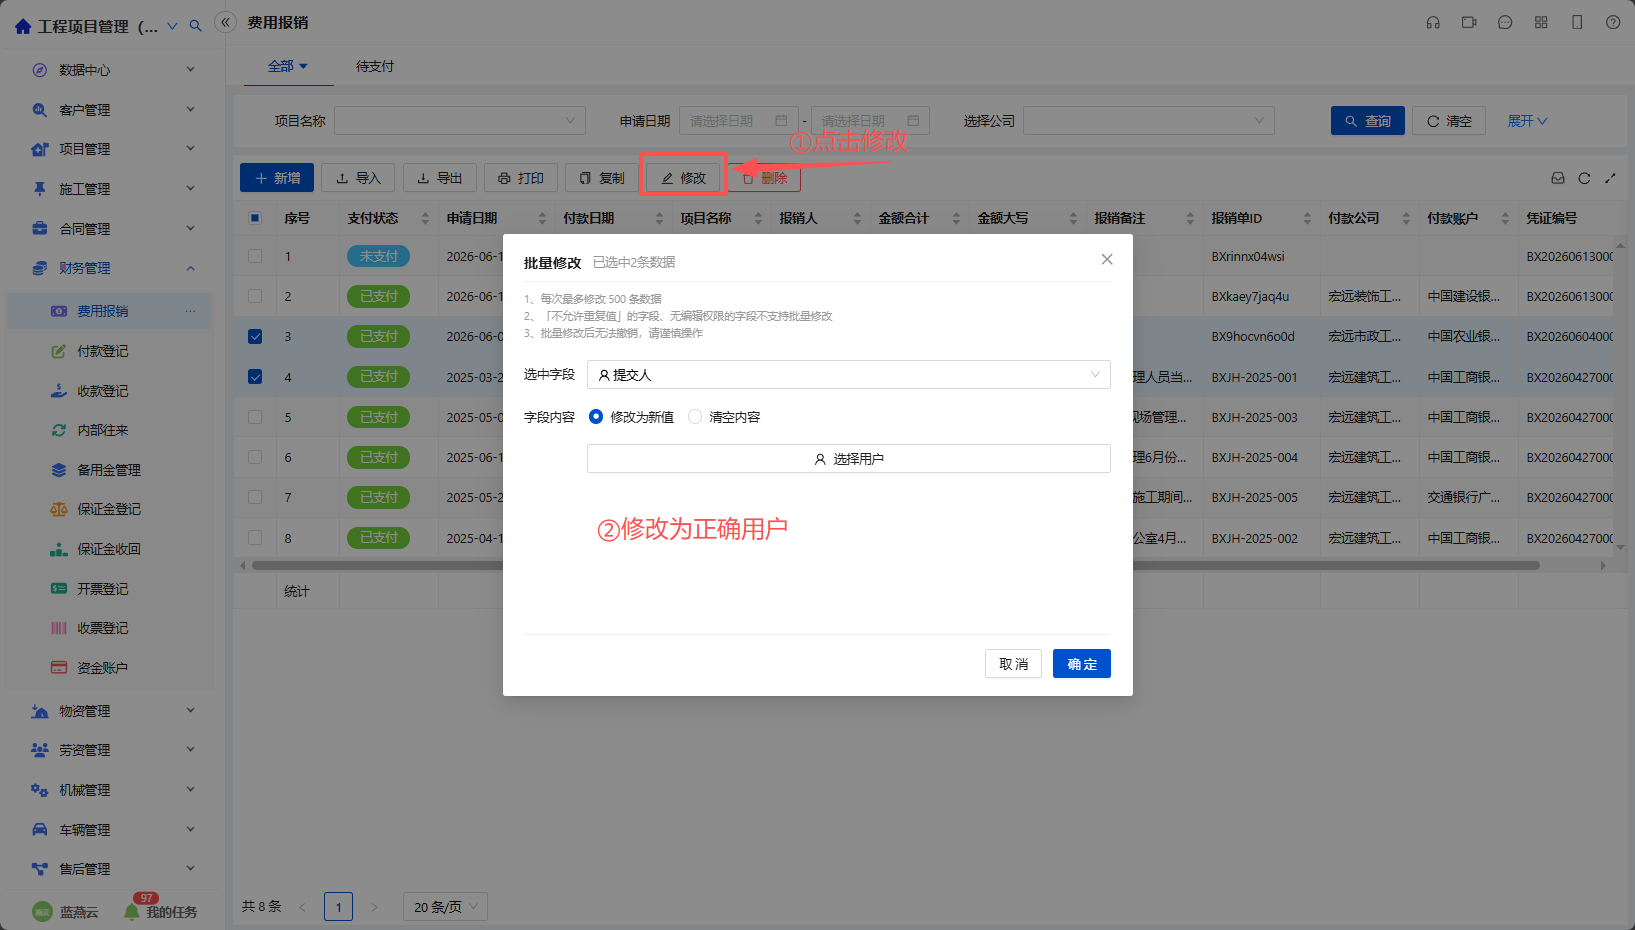The height and width of the screenshot is (930, 1635).
Task: Check the checkbox for row 5
Action: click(x=255, y=417)
